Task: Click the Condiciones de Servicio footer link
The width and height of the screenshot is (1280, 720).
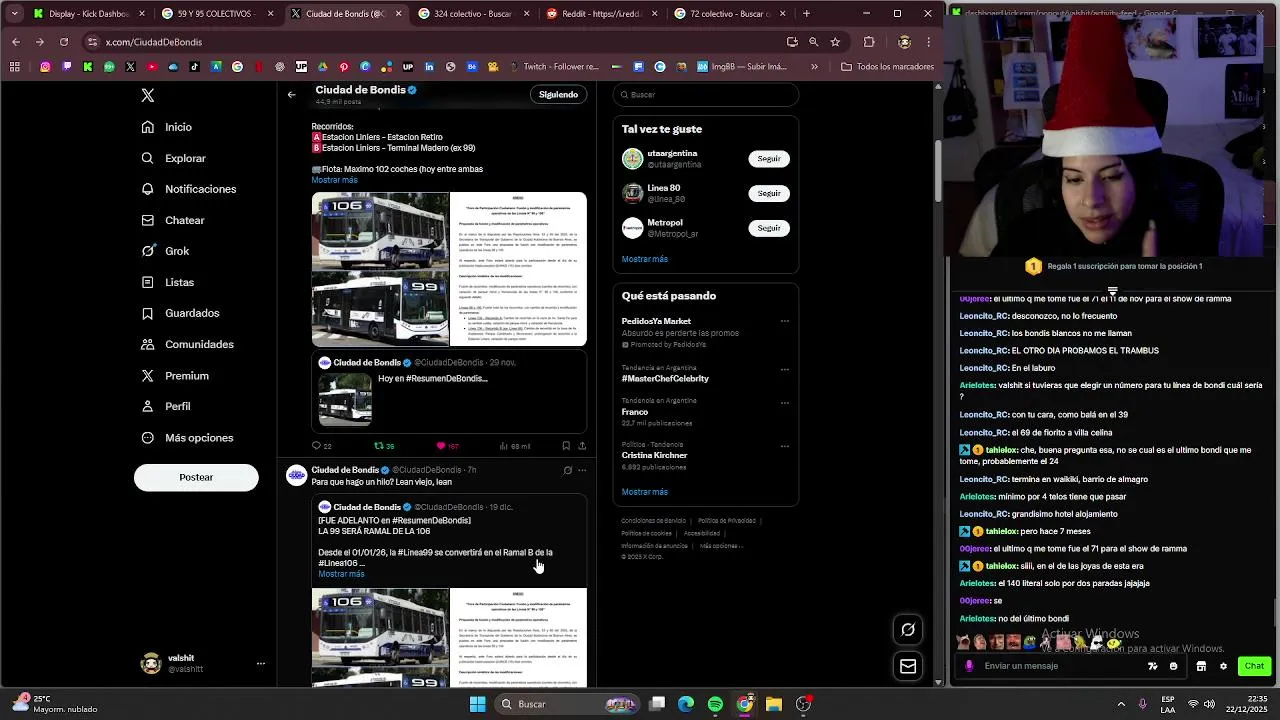Action: pyautogui.click(x=653, y=521)
